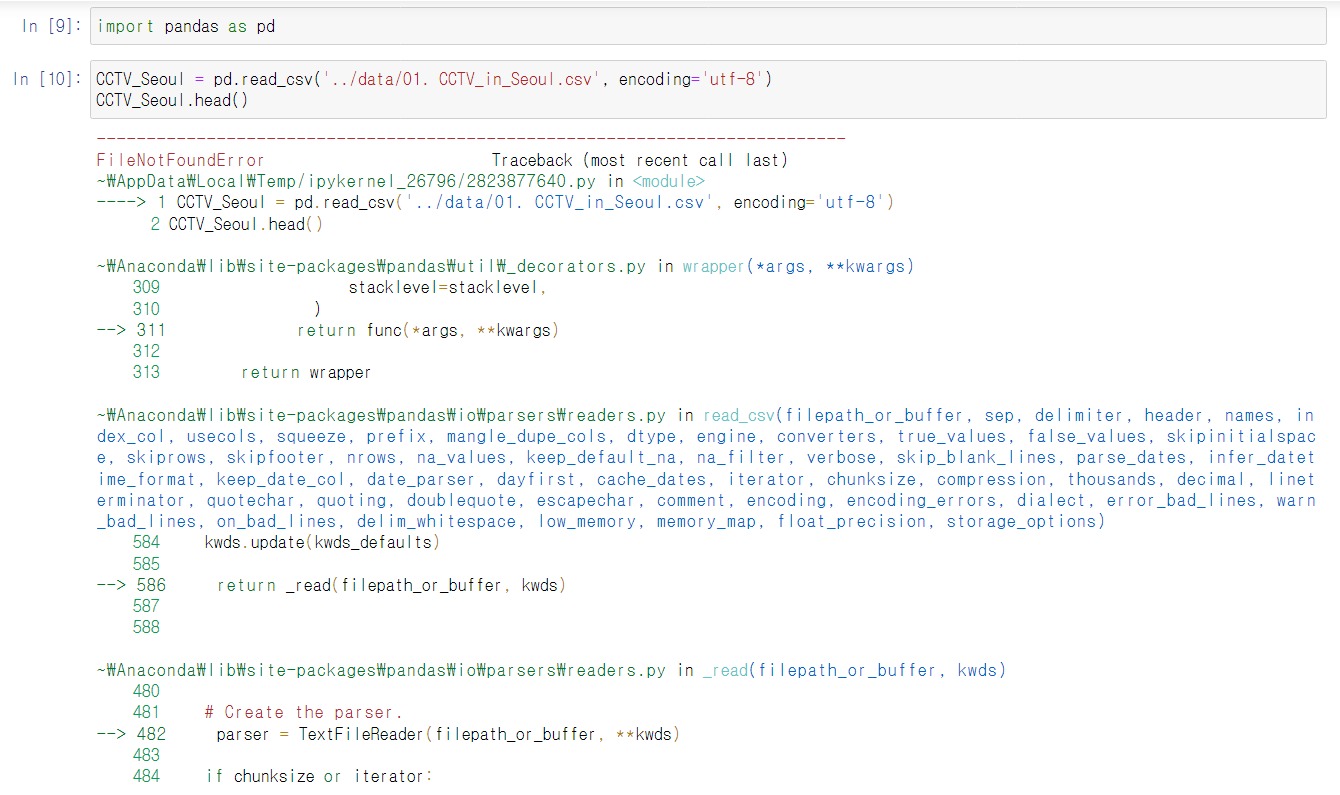This screenshot has width=1340, height=795.
Task: Click 'low_memory' parameter in signature
Action: tap(586, 521)
